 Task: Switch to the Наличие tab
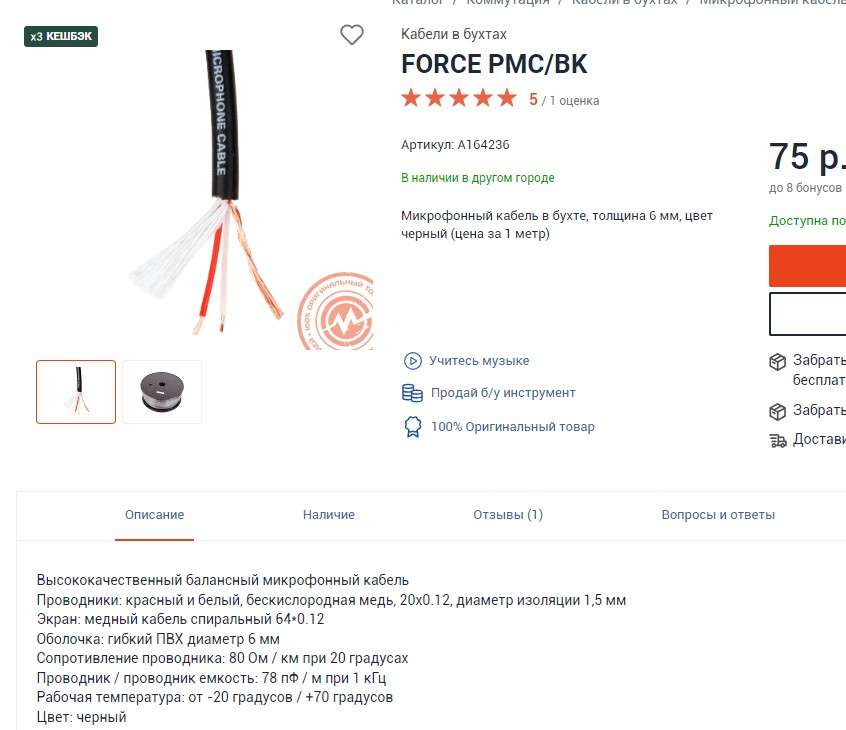tap(329, 515)
